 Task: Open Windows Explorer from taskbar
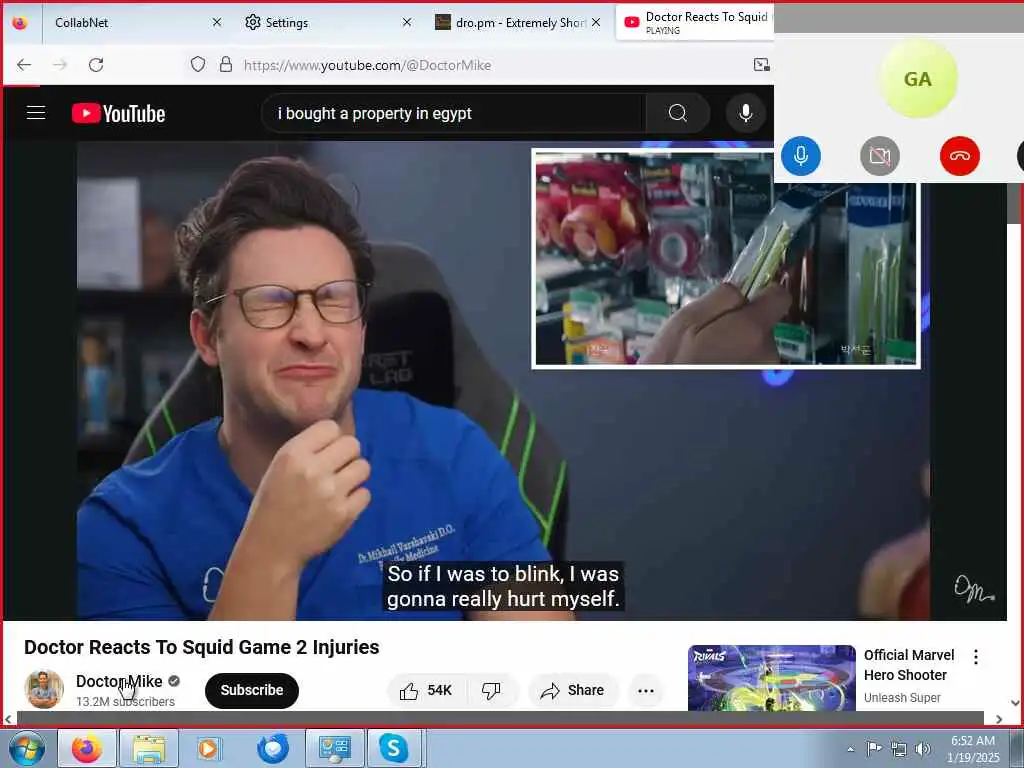(149, 748)
